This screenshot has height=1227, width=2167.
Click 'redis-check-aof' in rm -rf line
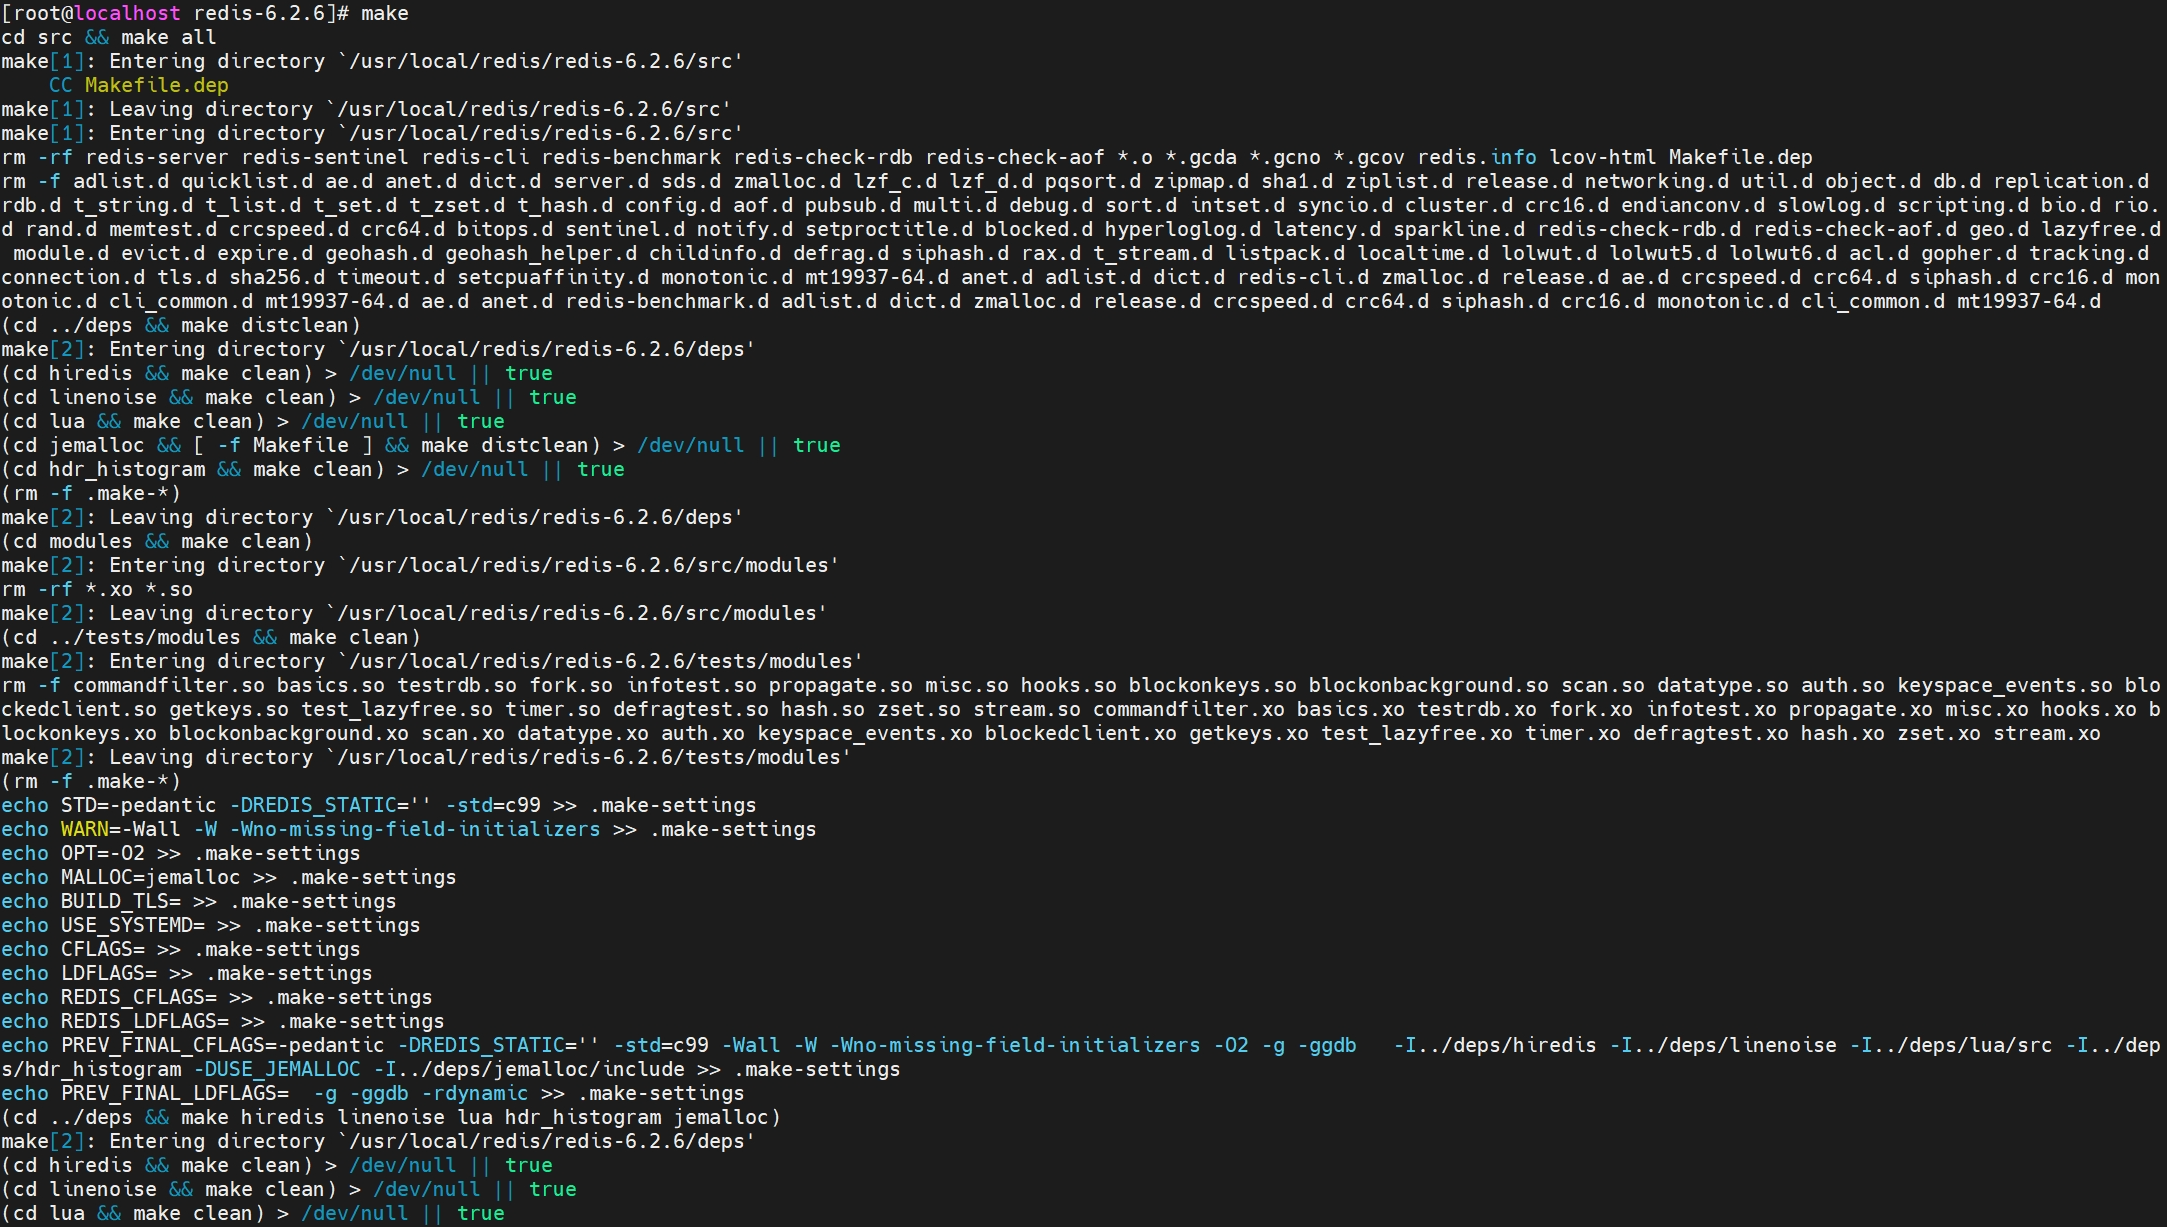click(x=1015, y=157)
